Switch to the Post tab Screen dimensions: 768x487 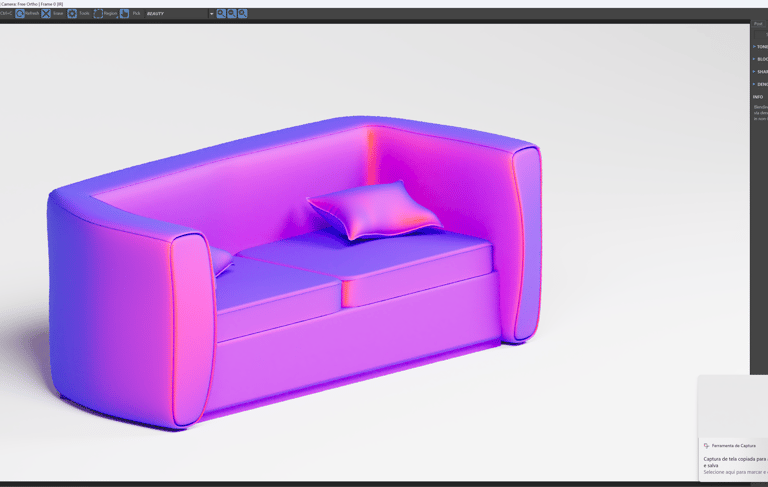(758, 24)
